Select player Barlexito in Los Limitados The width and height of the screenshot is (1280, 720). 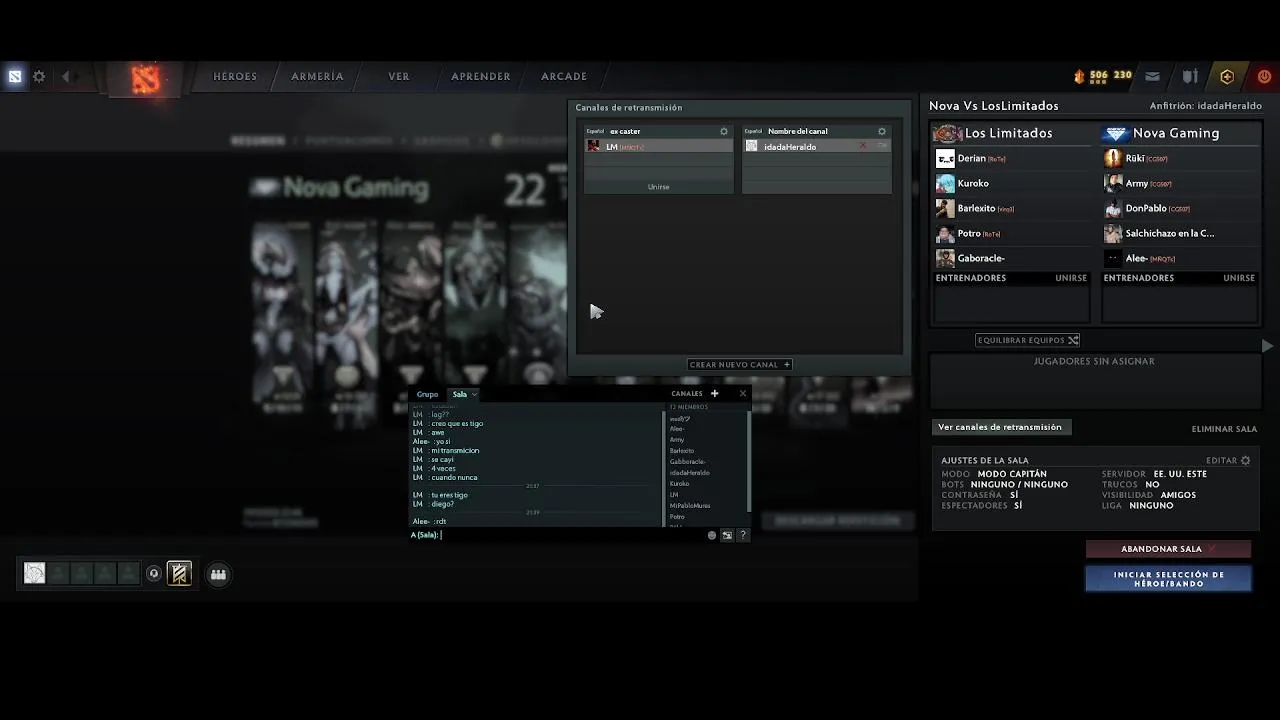pos(1012,208)
